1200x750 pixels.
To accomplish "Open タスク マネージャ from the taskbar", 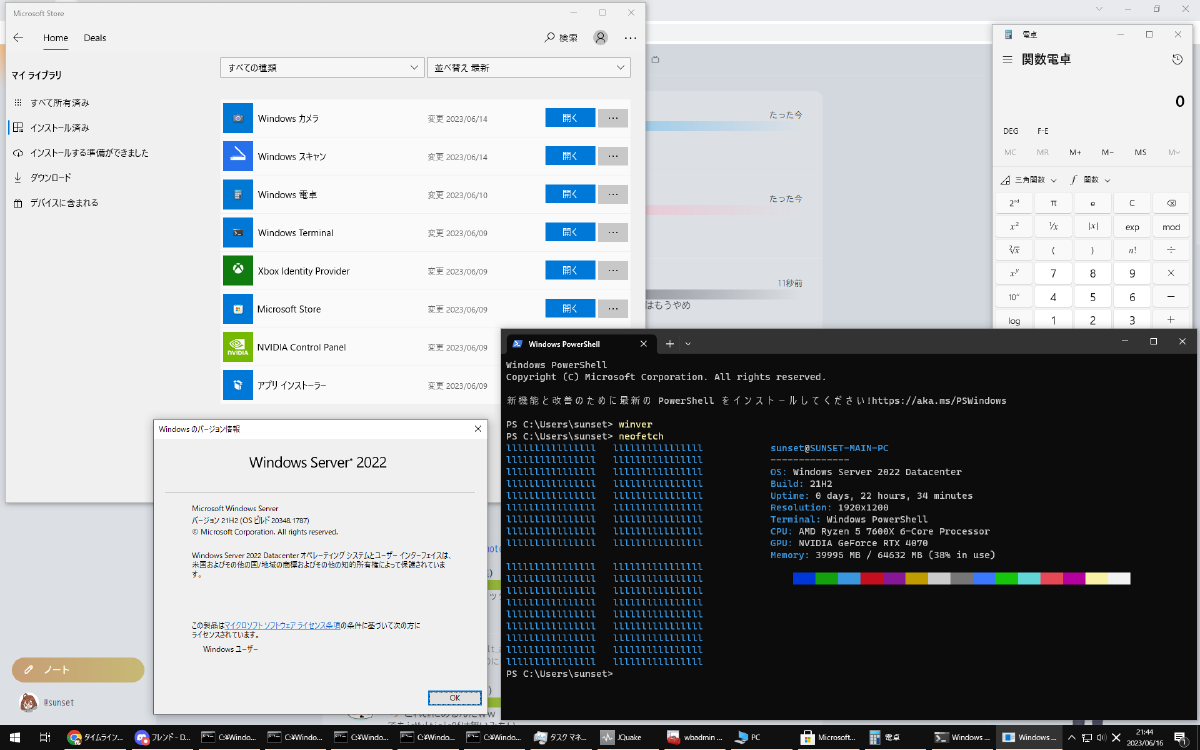I will pyautogui.click(x=559, y=738).
